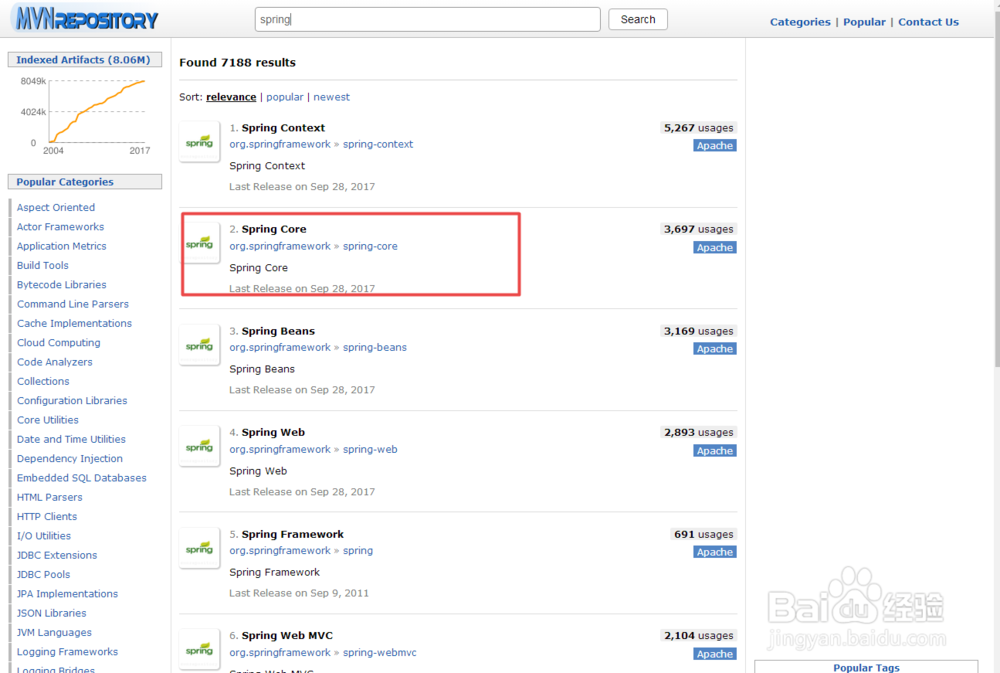Screen dimensions: 1000x673
Task: Click the Spring Beans logo thumbnail
Action: (200, 344)
